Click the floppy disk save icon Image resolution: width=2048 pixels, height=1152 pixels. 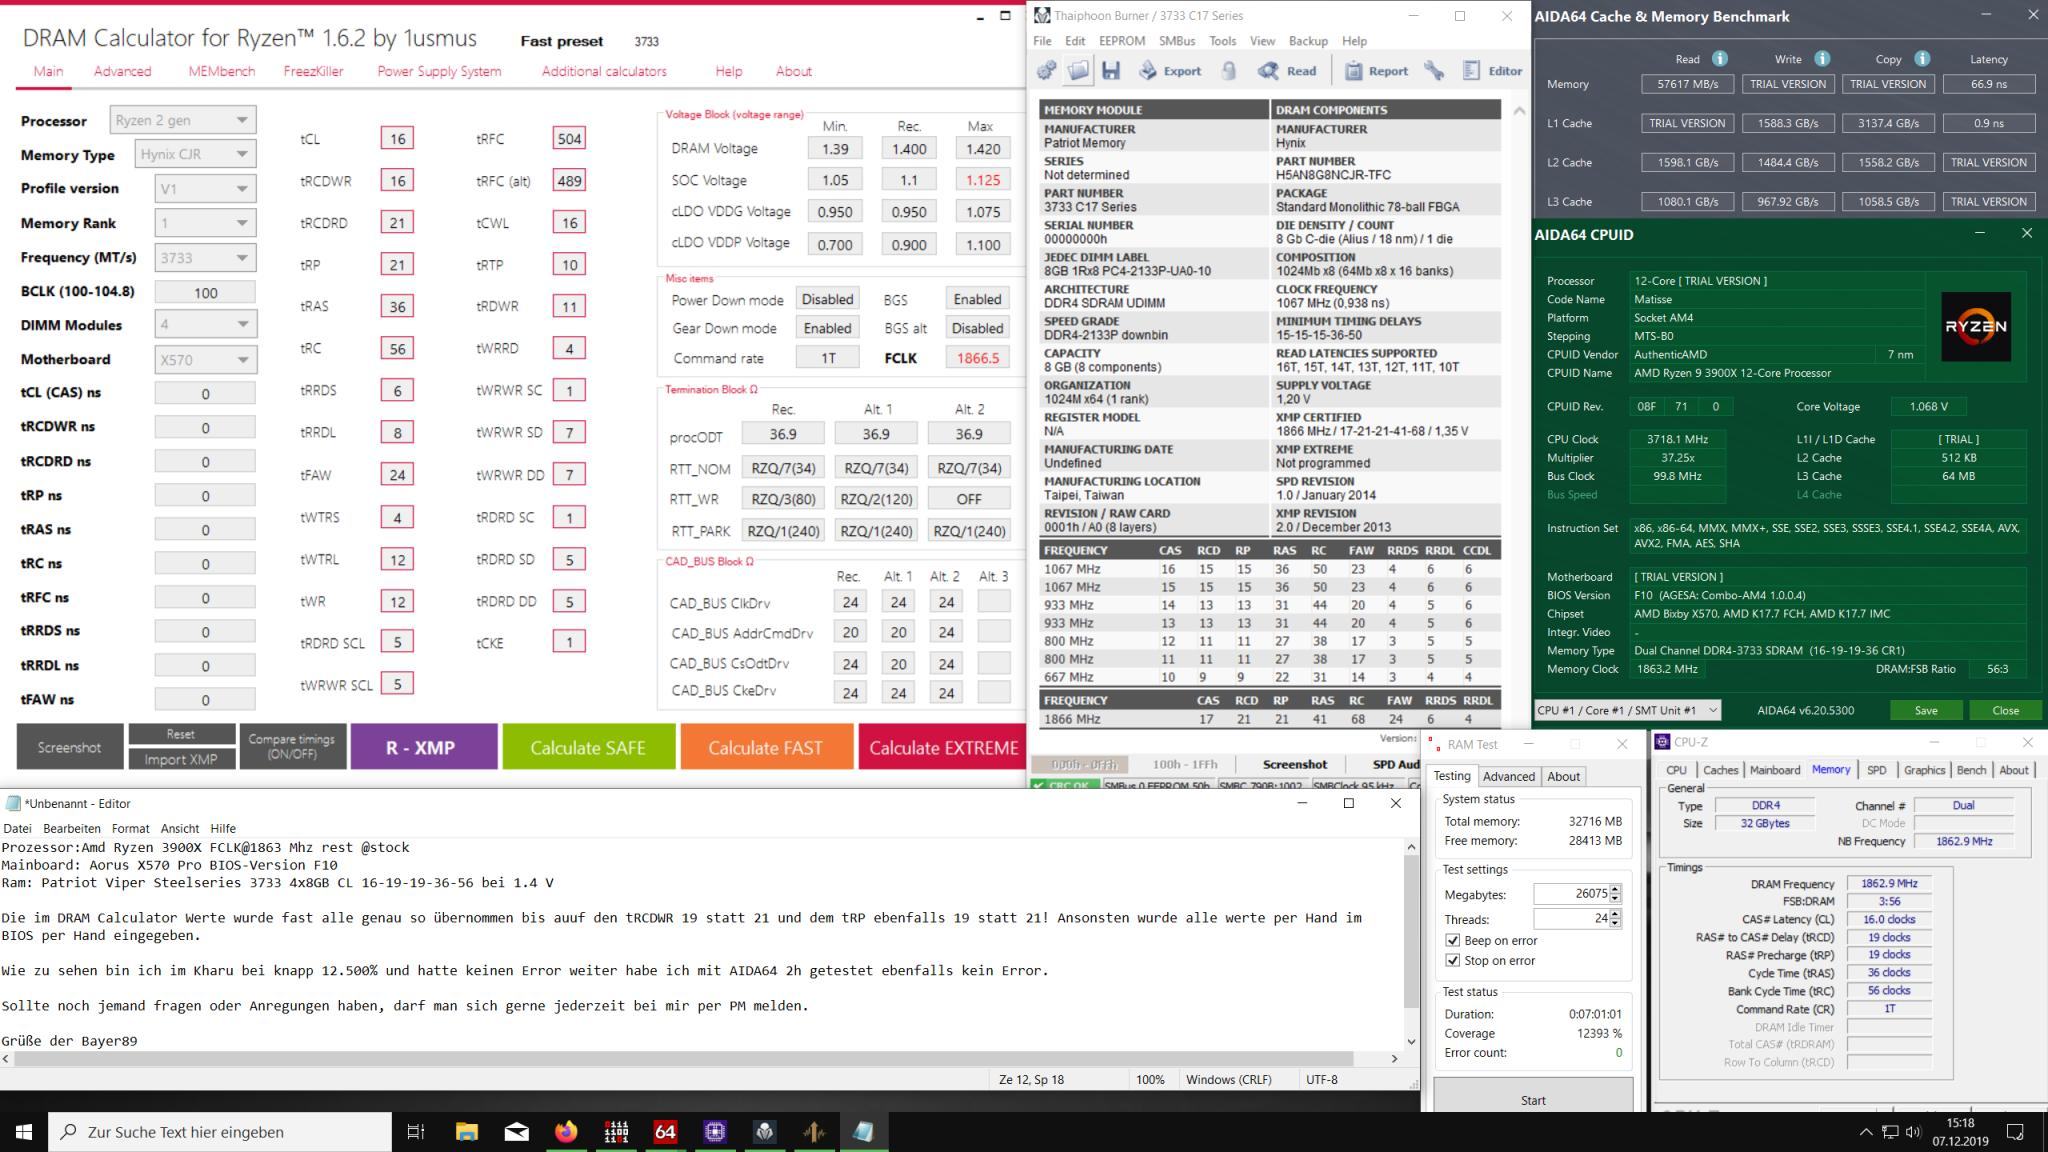[x=1110, y=71]
